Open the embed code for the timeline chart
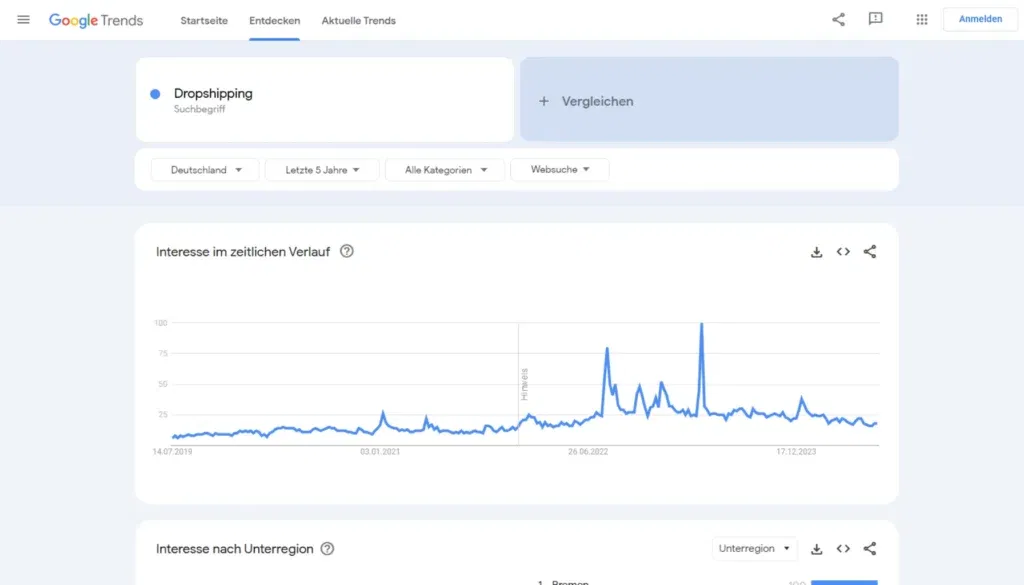Image resolution: width=1024 pixels, height=585 pixels. click(843, 252)
